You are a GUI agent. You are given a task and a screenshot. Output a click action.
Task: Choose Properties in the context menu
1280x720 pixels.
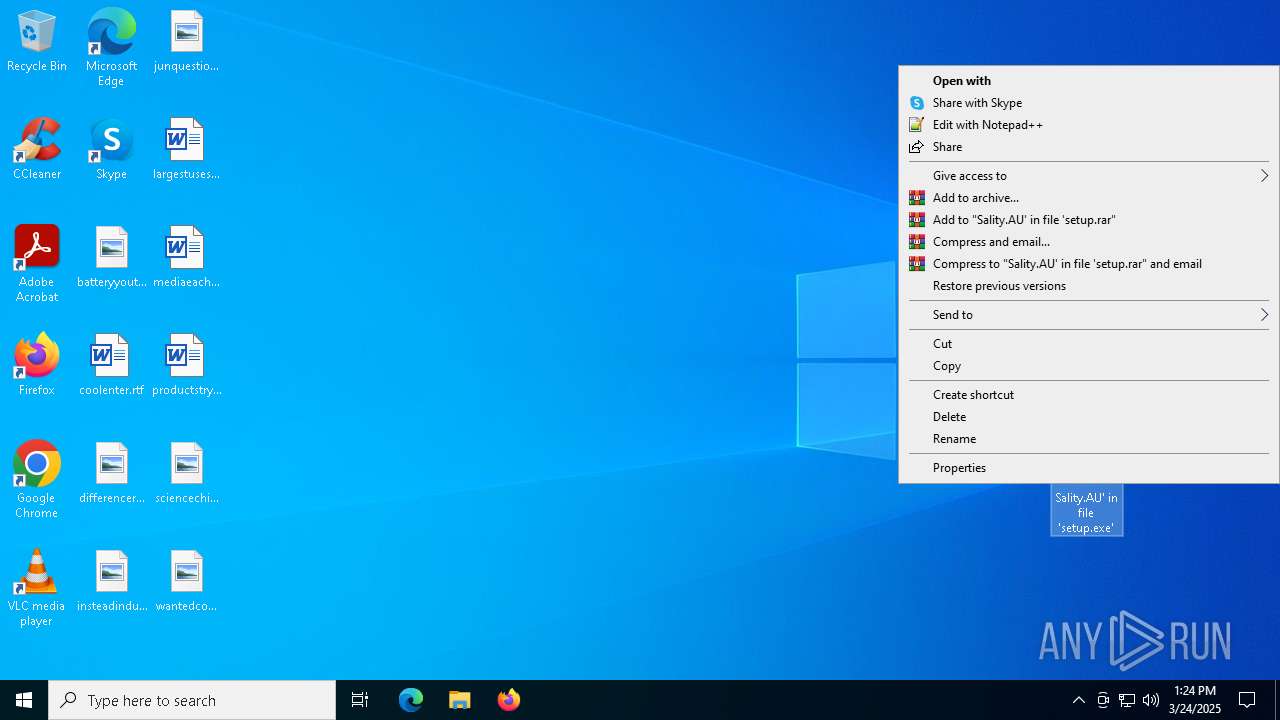pos(1089,468)
